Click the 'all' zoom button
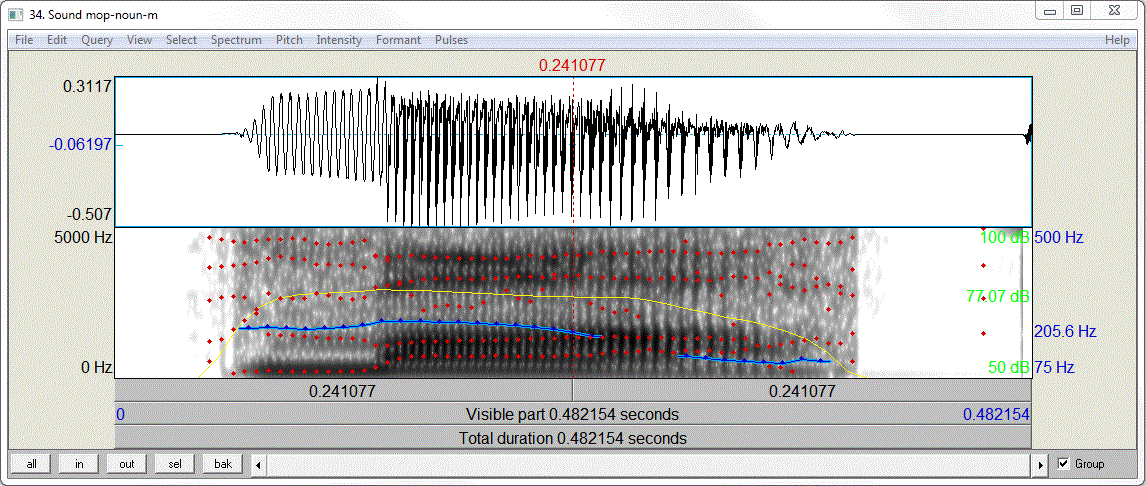Viewport: 1146px width, 486px height. pyautogui.click(x=31, y=463)
